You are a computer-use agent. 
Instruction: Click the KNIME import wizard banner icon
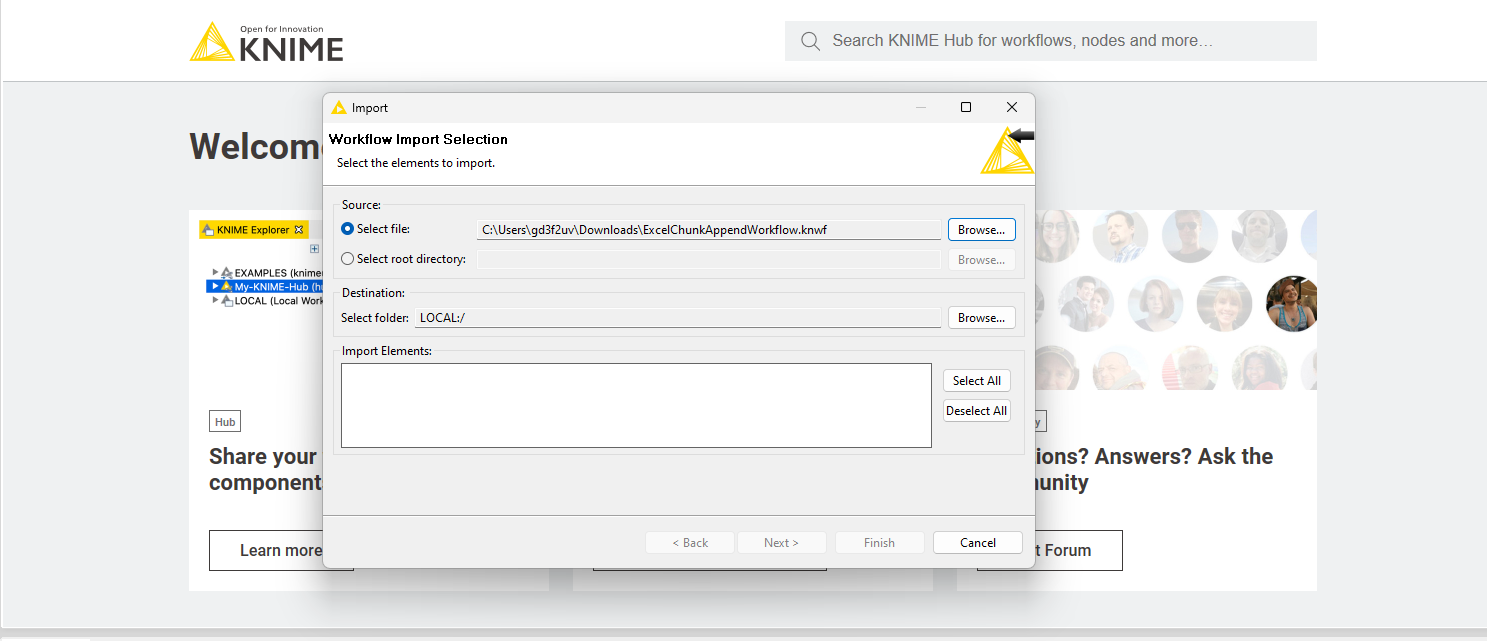click(x=1006, y=152)
